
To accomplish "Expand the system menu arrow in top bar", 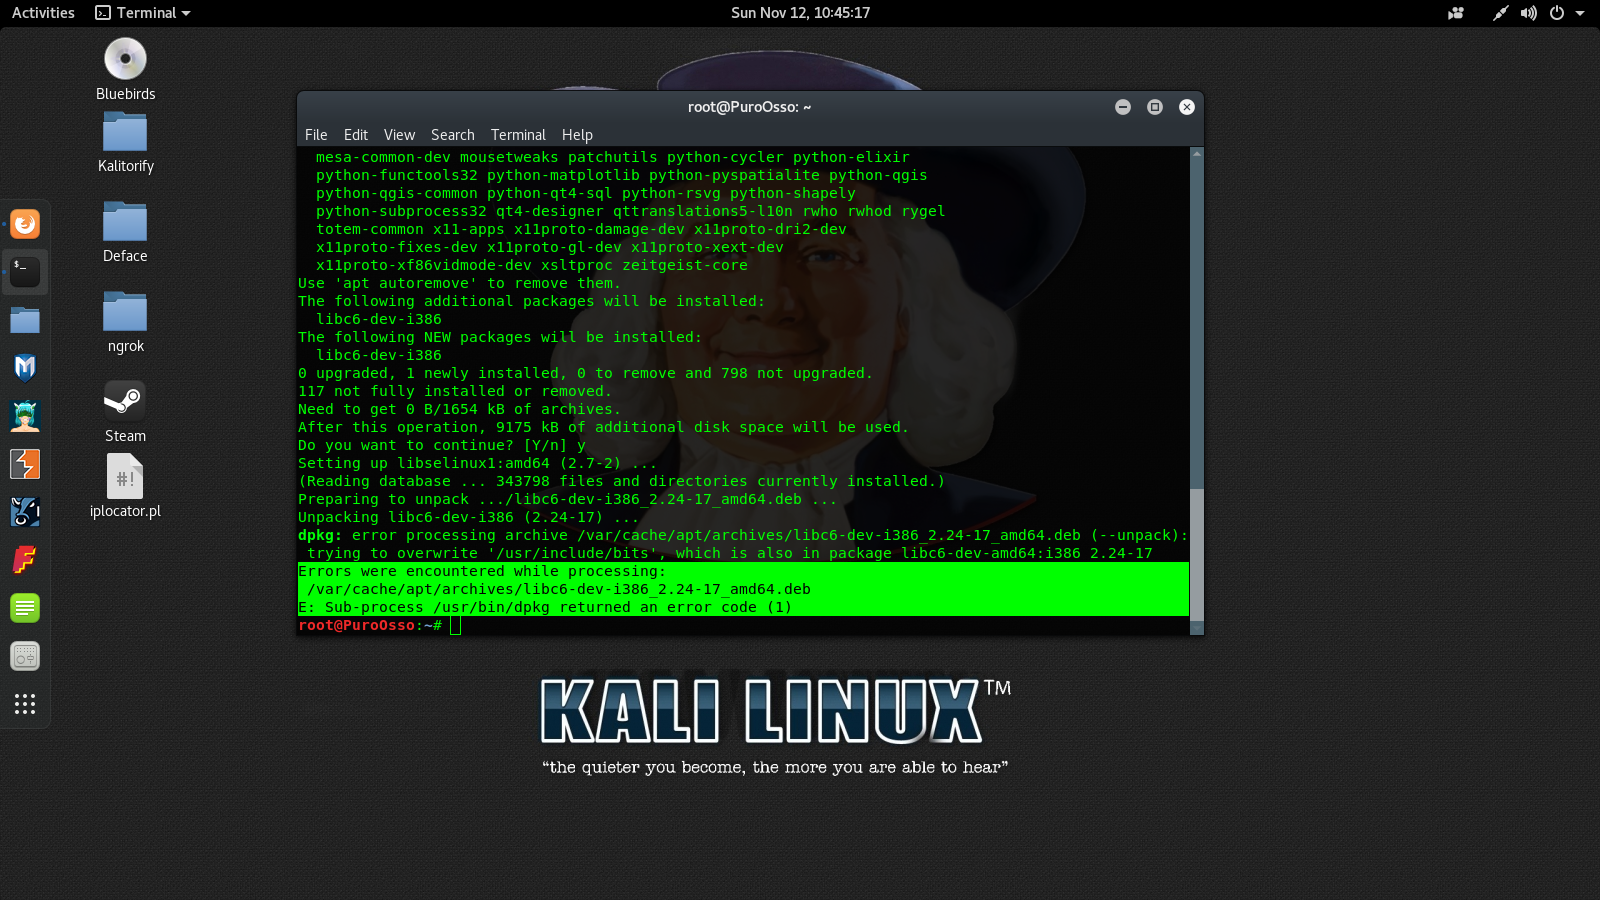I will (x=1580, y=13).
